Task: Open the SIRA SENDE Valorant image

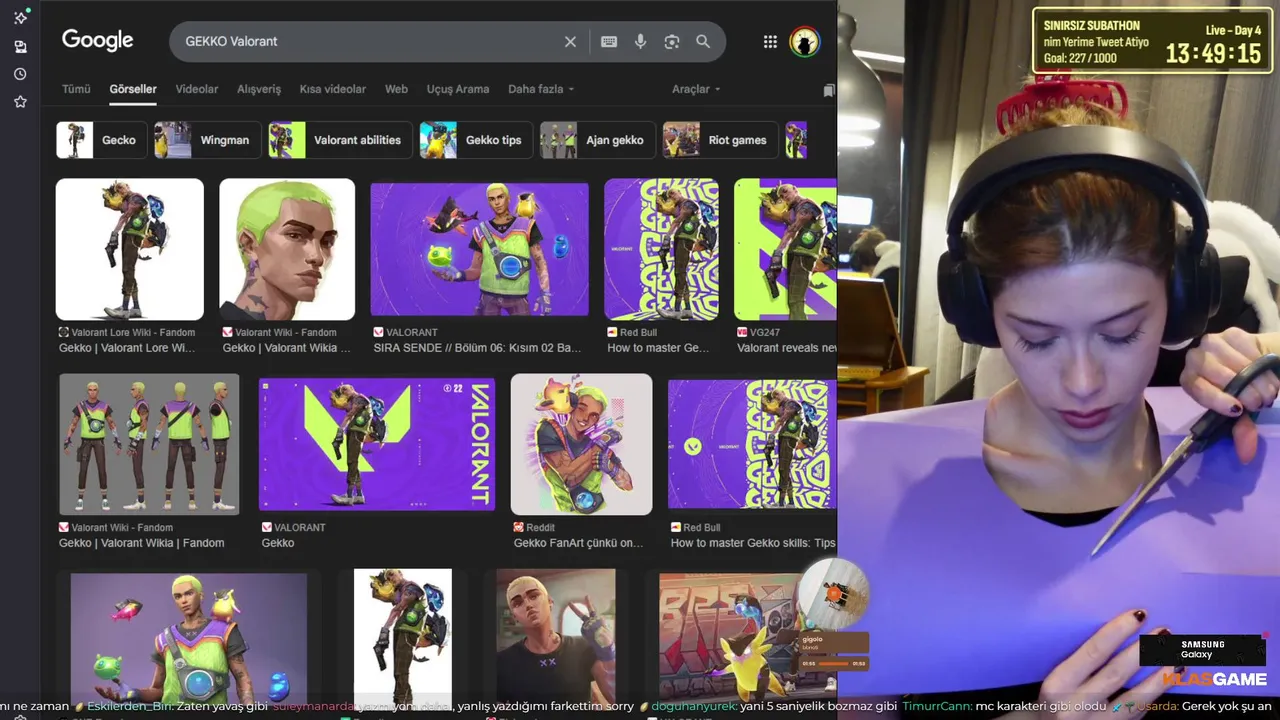Action: tap(480, 249)
